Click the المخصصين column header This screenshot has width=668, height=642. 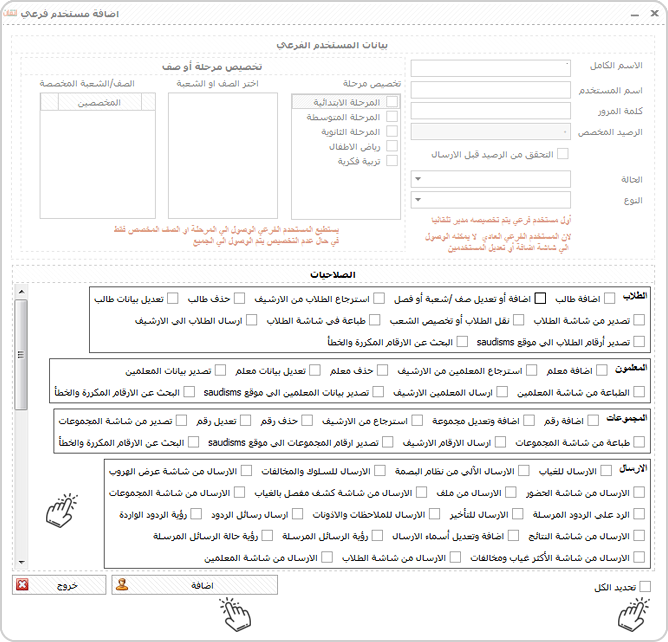click(x=99, y=103)
